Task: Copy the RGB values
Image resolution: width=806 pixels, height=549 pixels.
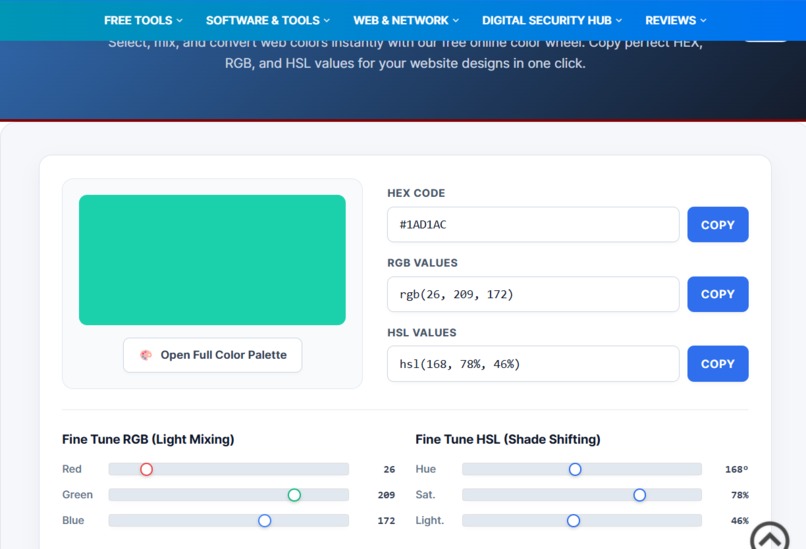Action: [718, 294]
